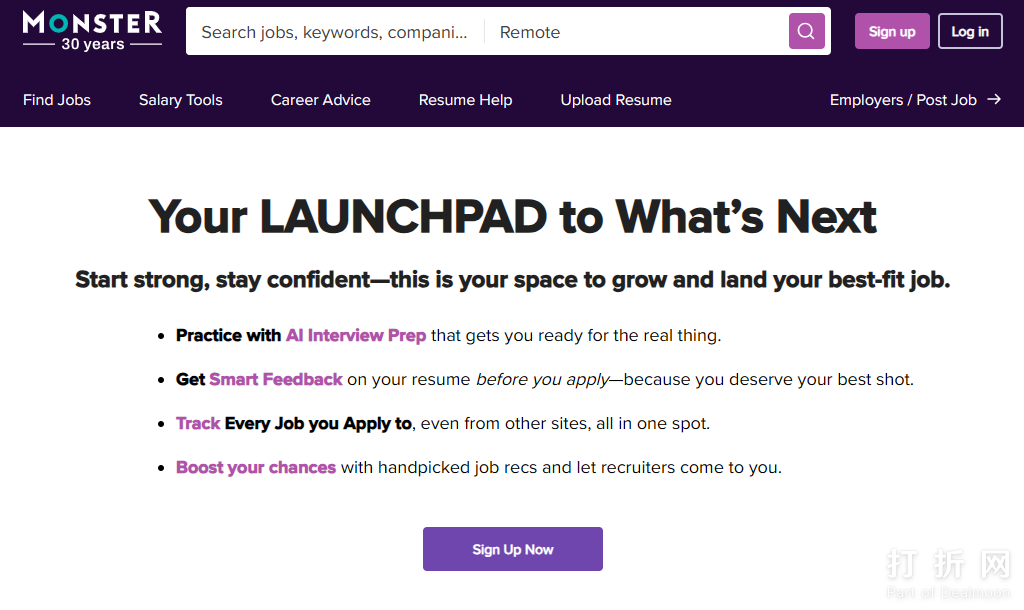Click the Smart Feedback link
Viewport: 1024px width, 610px height.
click(x=276, y=379)
